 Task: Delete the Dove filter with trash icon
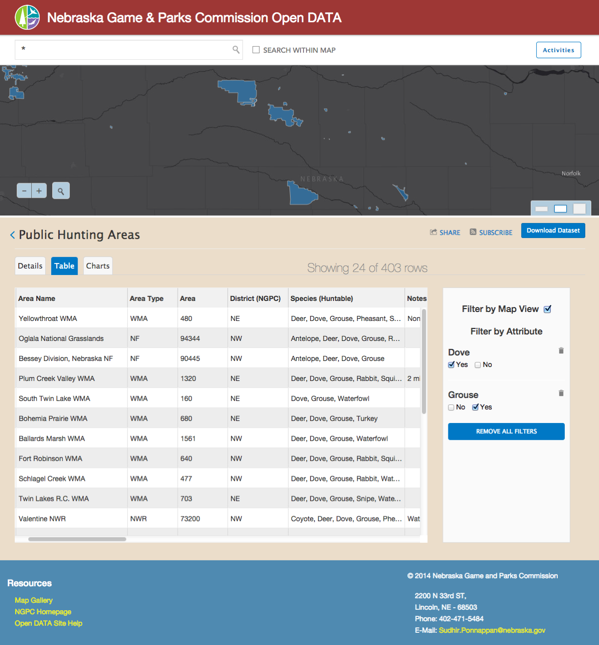pos(561,351)
